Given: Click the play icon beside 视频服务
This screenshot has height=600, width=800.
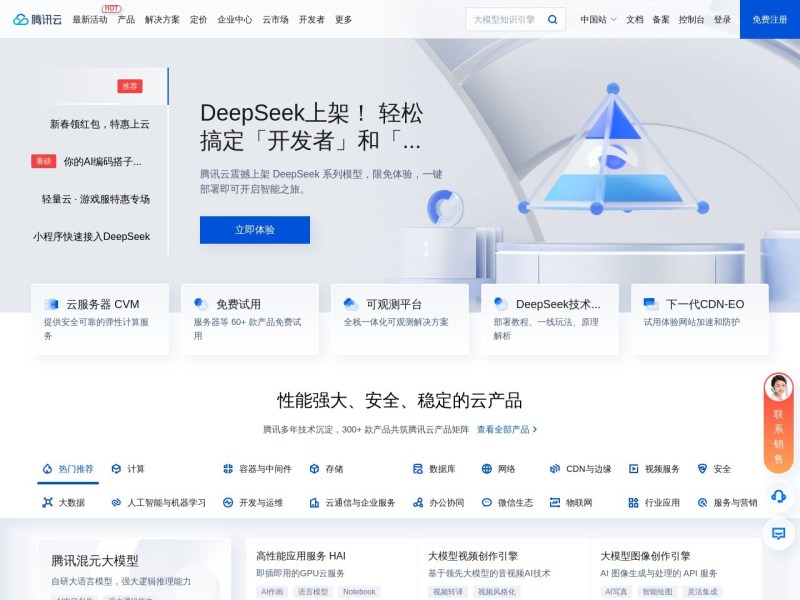Looking at the screenshot, I should coord(634,469).
